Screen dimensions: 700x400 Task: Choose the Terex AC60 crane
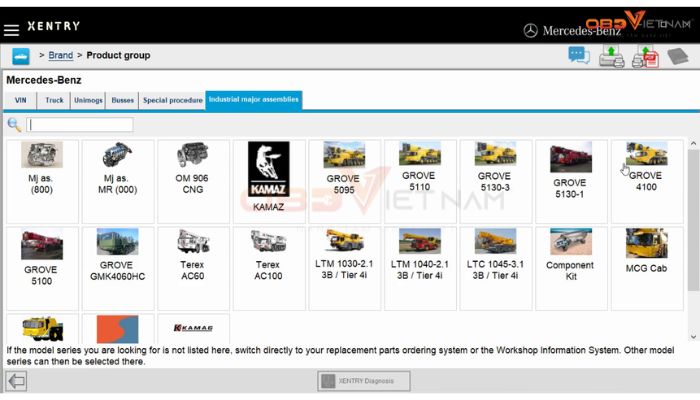[193, 268]
